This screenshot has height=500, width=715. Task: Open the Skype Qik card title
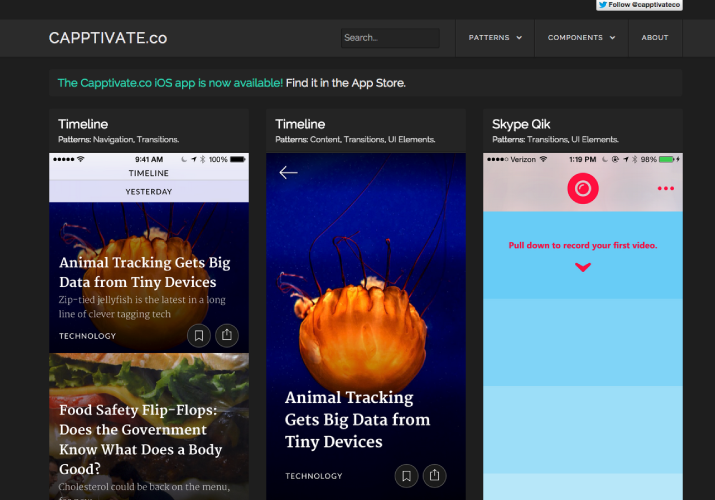(x=521, y=124)
